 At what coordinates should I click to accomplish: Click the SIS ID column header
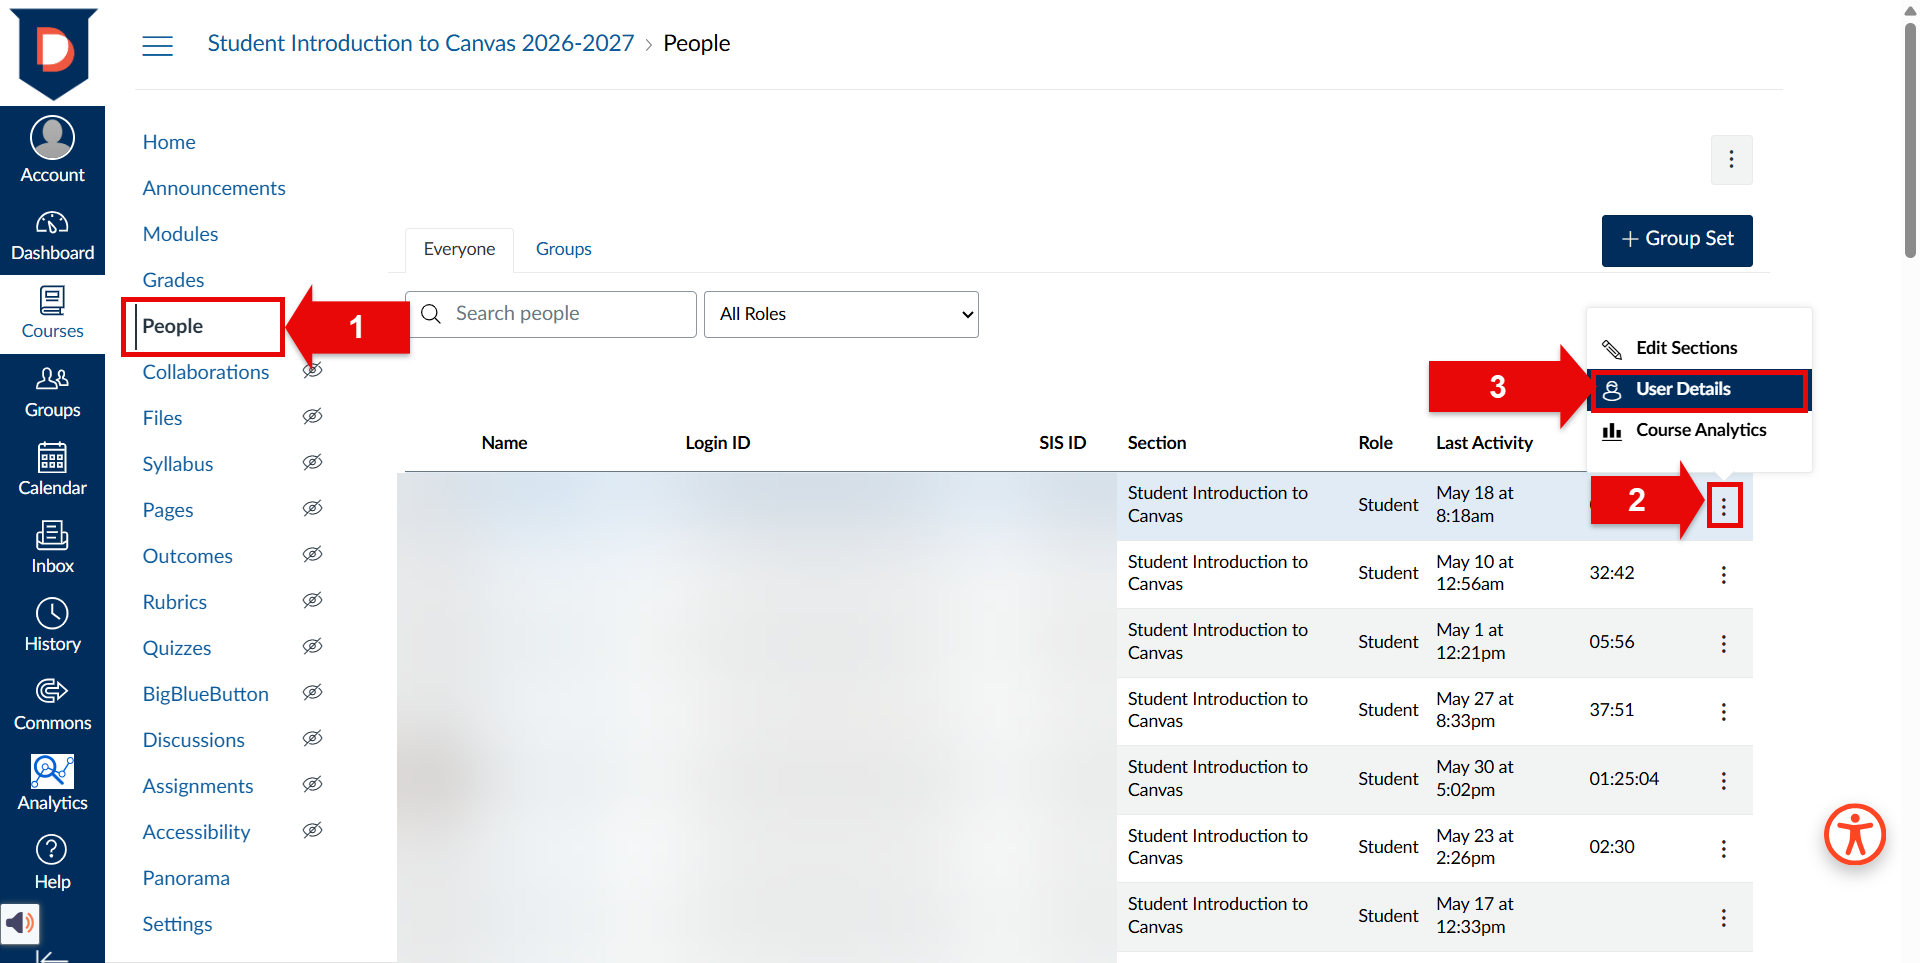(1062, 443)
